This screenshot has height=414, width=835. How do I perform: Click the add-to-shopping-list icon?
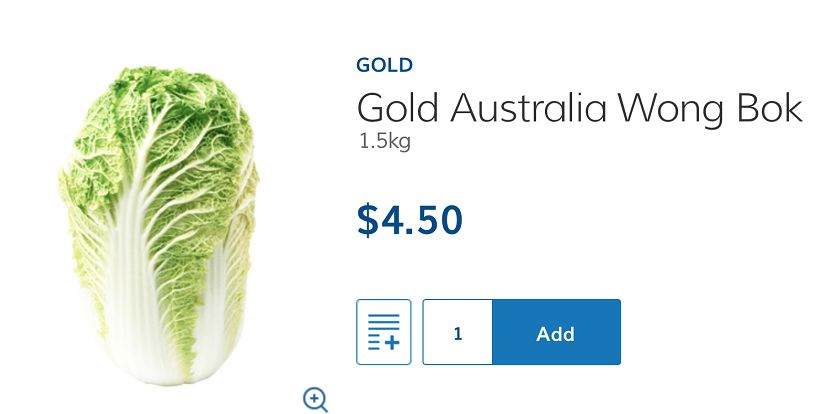tap(383, 332)
